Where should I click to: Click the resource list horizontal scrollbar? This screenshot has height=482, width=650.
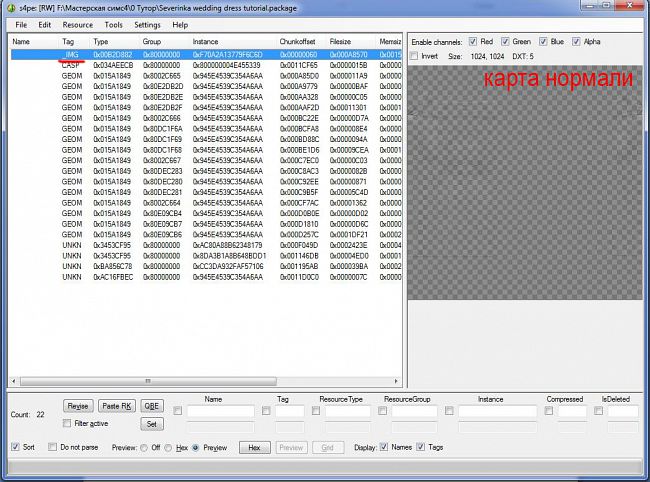(200, 383)
